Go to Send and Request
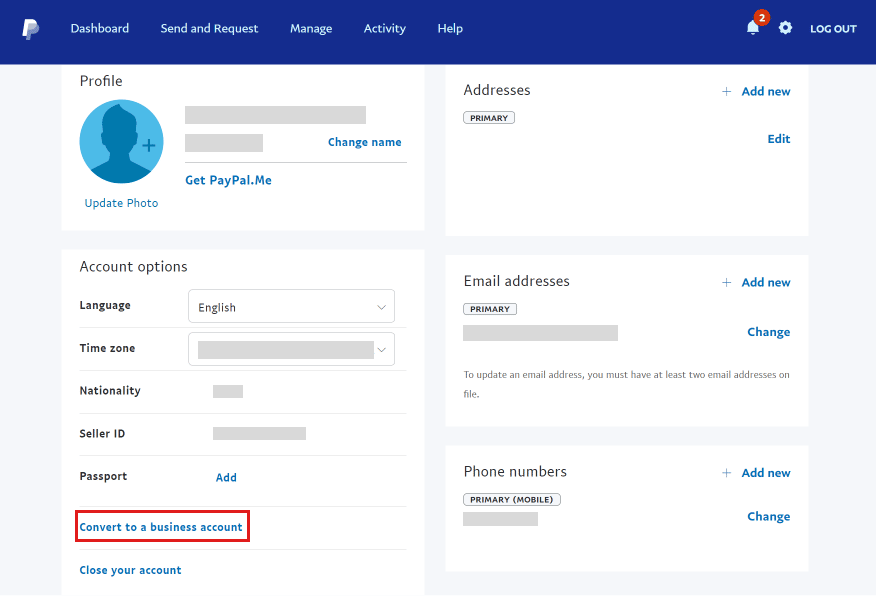This screenshot has width=876, height=596. click(209, 28)
